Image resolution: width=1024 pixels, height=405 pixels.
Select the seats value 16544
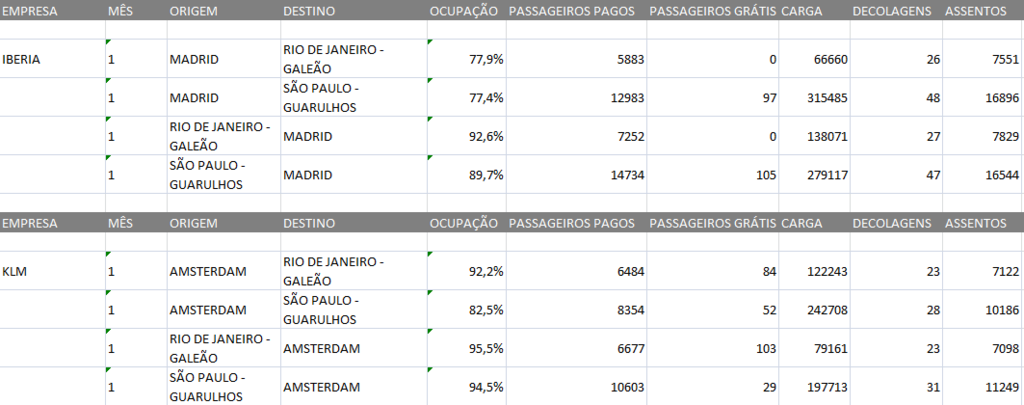(x=983, y=175)
